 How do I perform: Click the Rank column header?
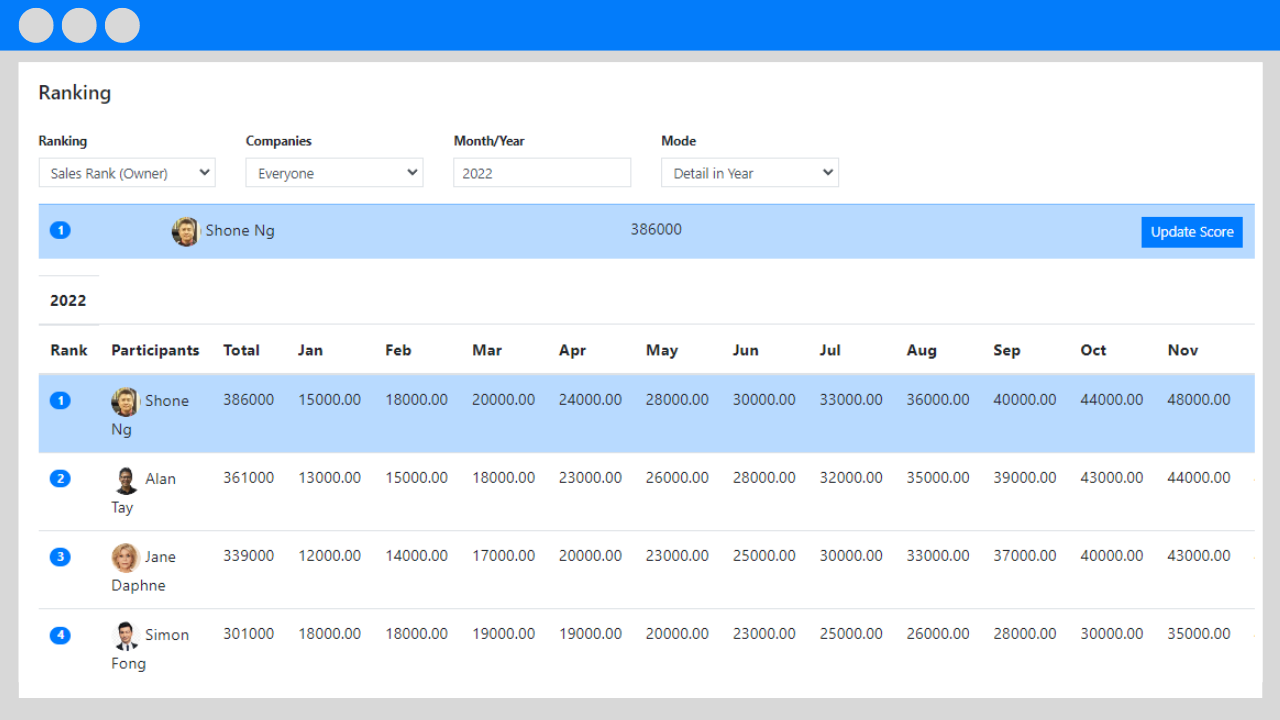(69, 350)
